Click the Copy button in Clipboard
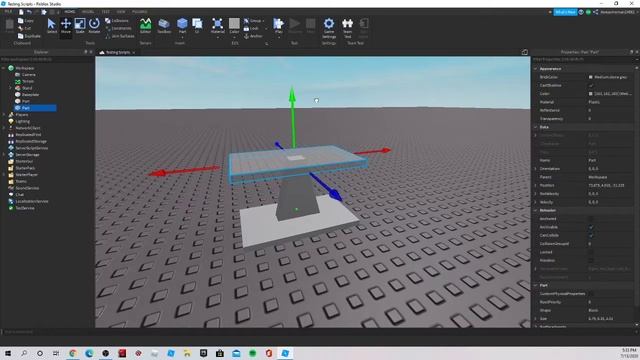The height and width of the screenshot is (360, 640). 26,20
